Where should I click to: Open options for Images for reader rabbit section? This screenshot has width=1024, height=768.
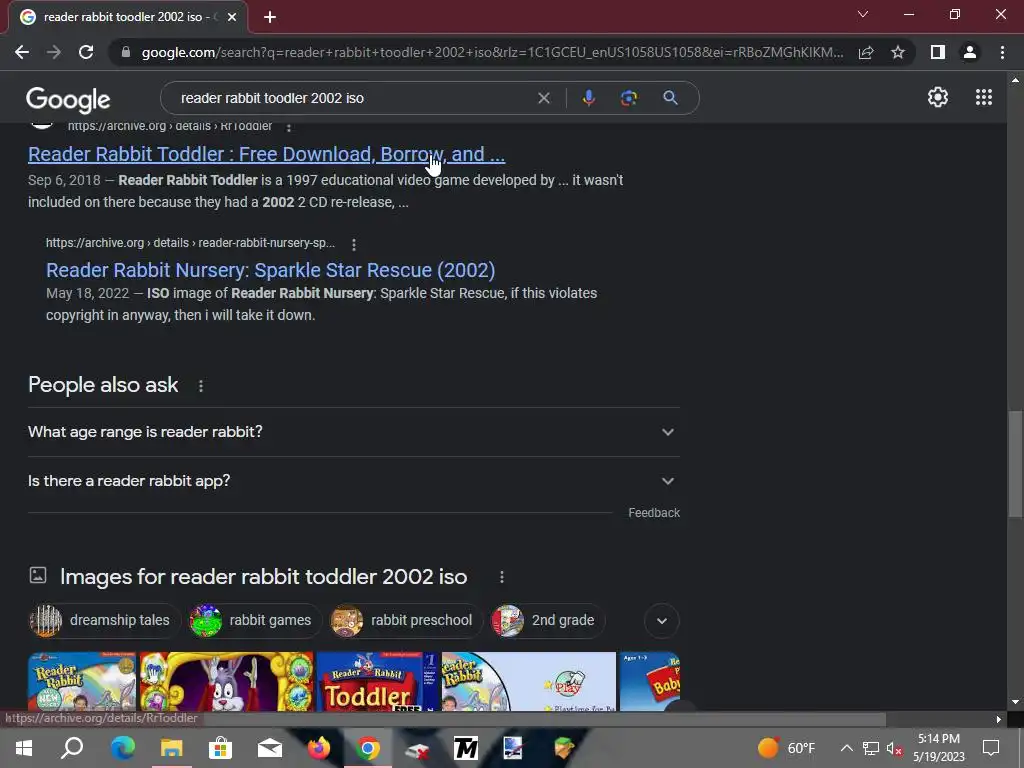[502, 577]
